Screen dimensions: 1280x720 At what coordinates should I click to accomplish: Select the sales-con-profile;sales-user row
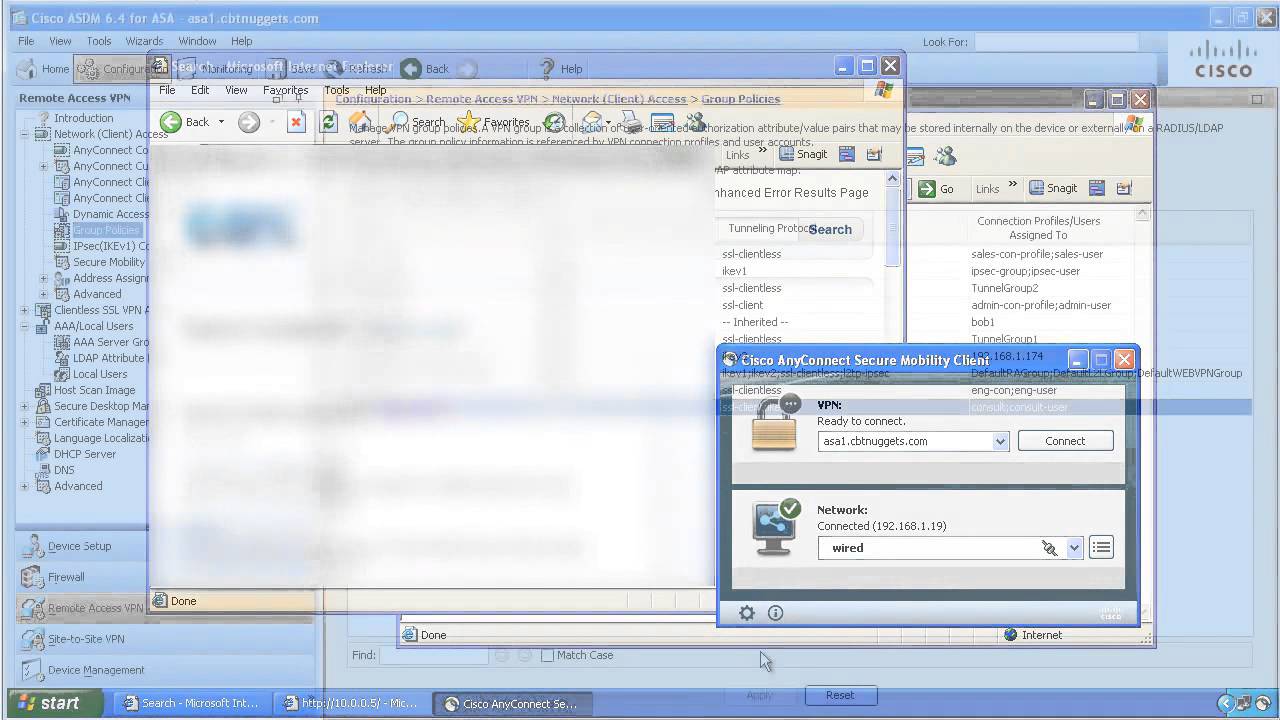[1037, 254]
